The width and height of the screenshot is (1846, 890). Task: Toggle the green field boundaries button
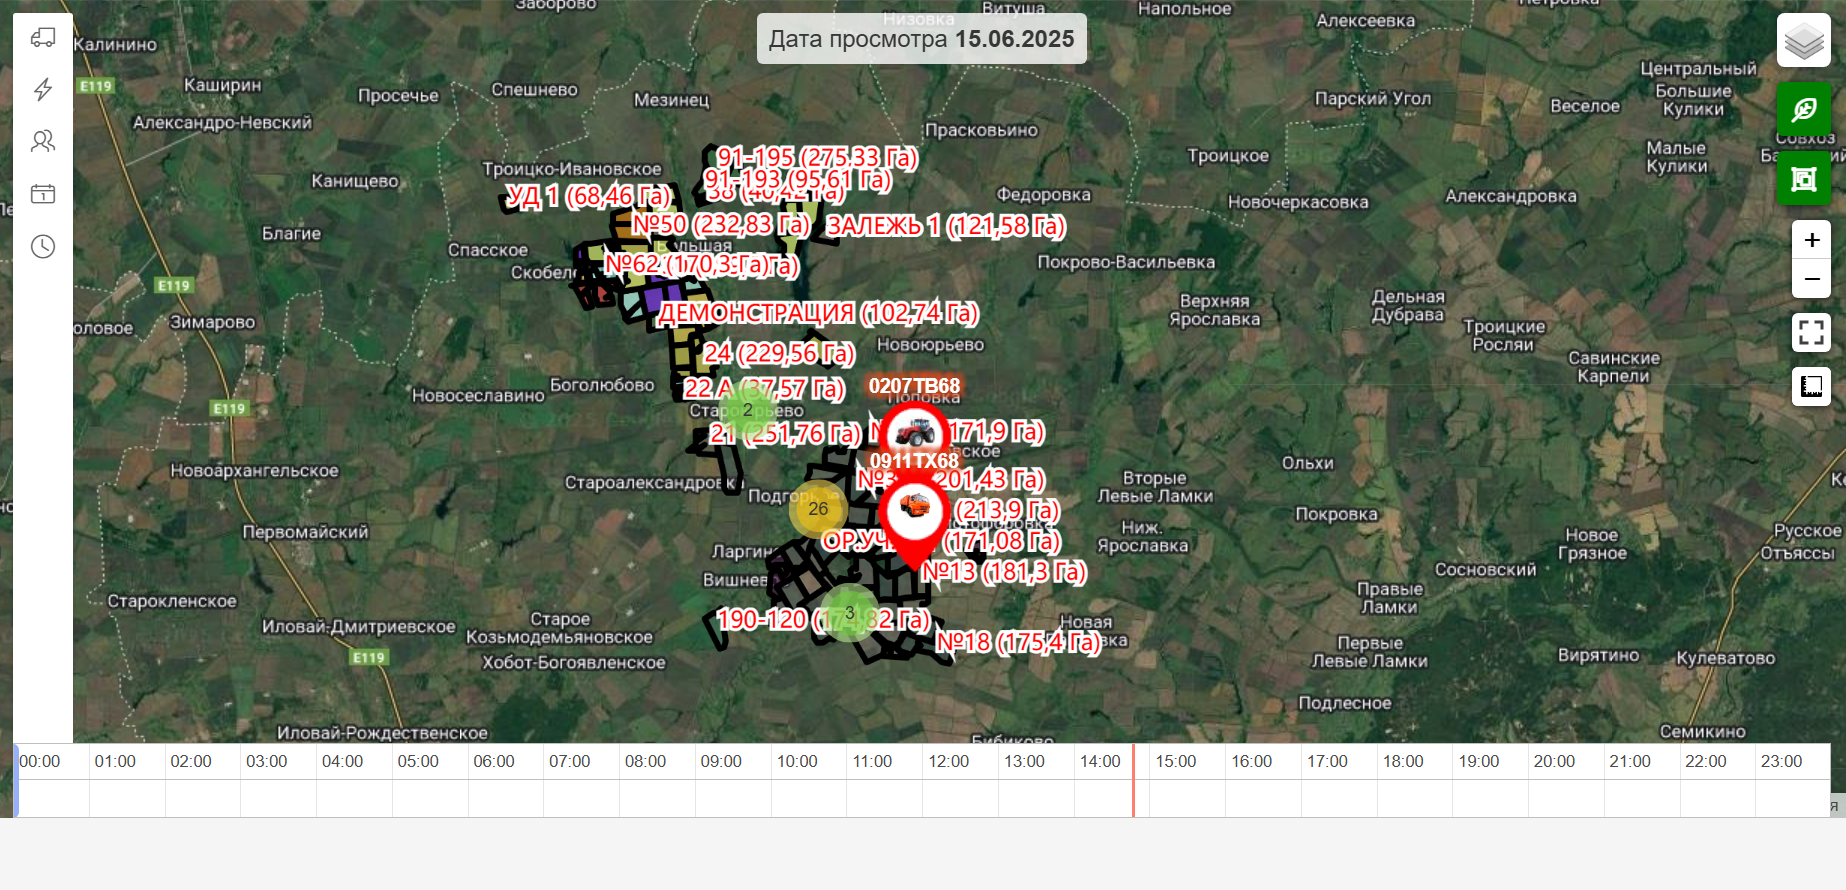[1803, 179]
